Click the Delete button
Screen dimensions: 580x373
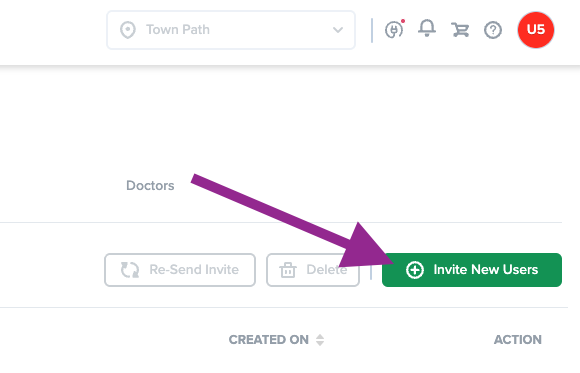pos(313,270)
